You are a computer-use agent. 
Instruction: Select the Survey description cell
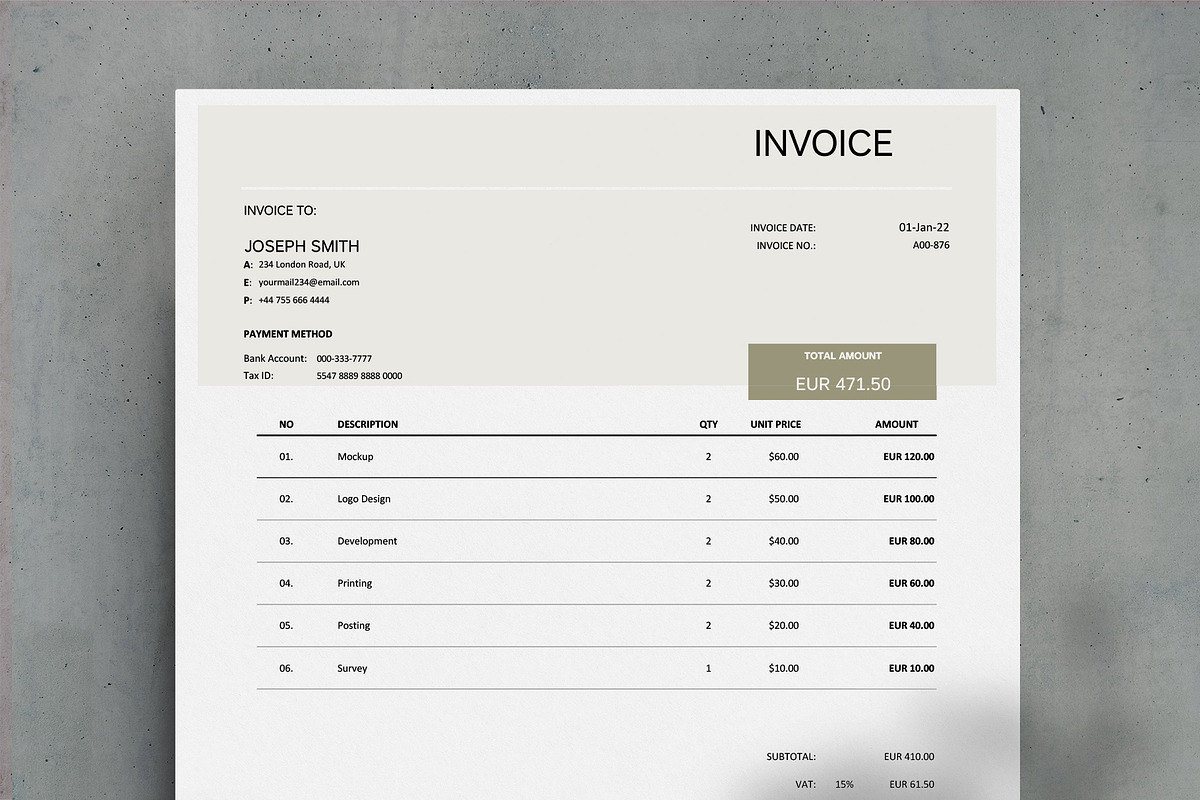pos(352,668)
